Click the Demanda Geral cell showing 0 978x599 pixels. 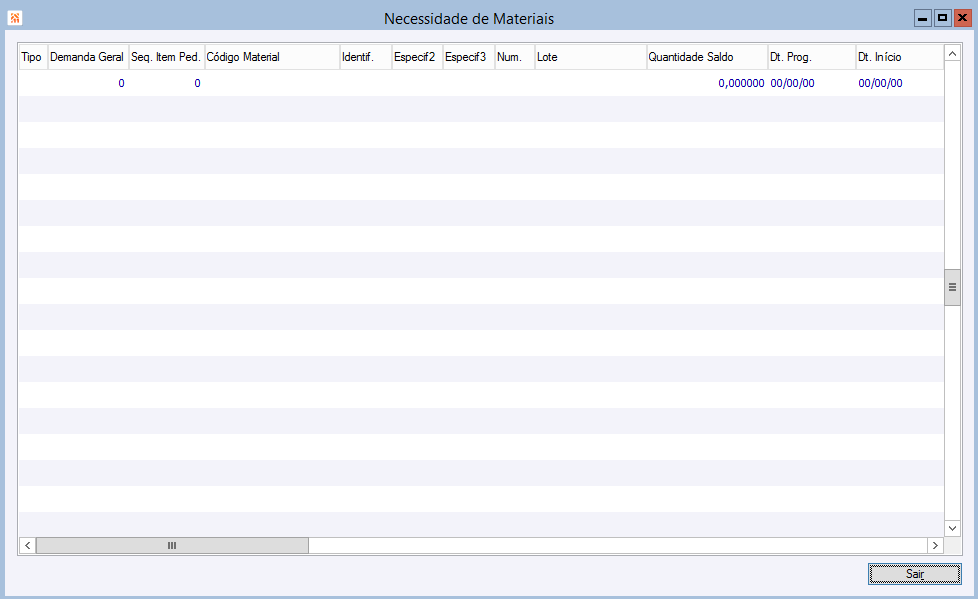coord(88,83)
